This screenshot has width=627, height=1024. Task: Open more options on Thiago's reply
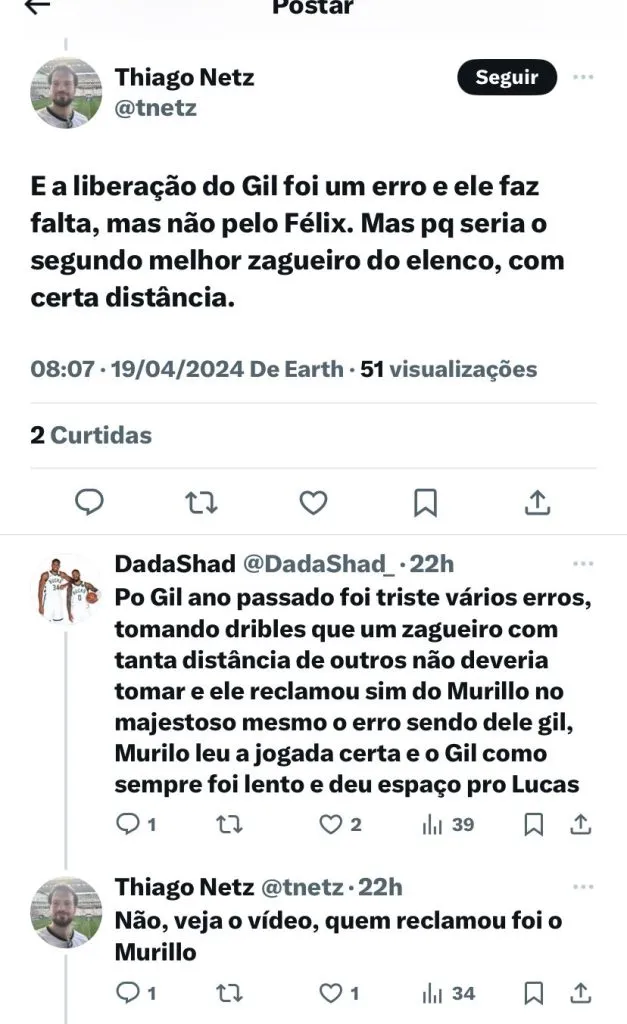point(582,886)
